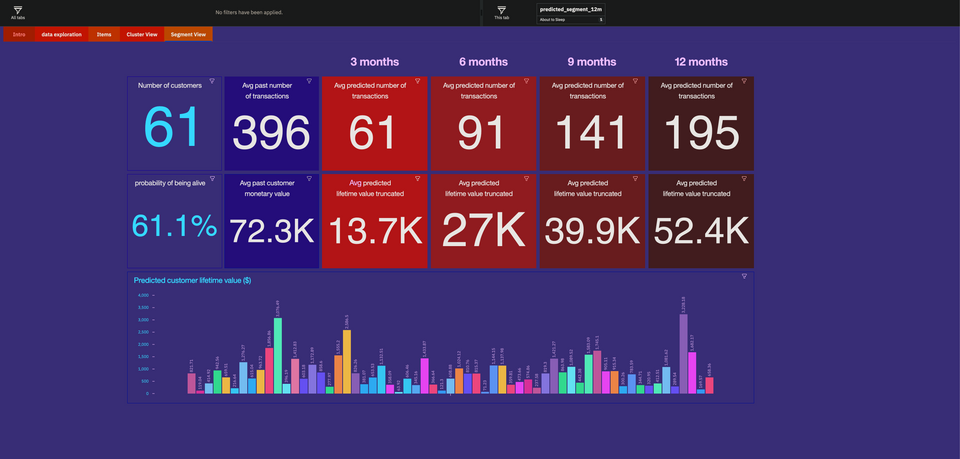The width and height of the screenshot is (960, 459).
Task: Open the All tabs filter icon
Action: (x=18, y=10)
